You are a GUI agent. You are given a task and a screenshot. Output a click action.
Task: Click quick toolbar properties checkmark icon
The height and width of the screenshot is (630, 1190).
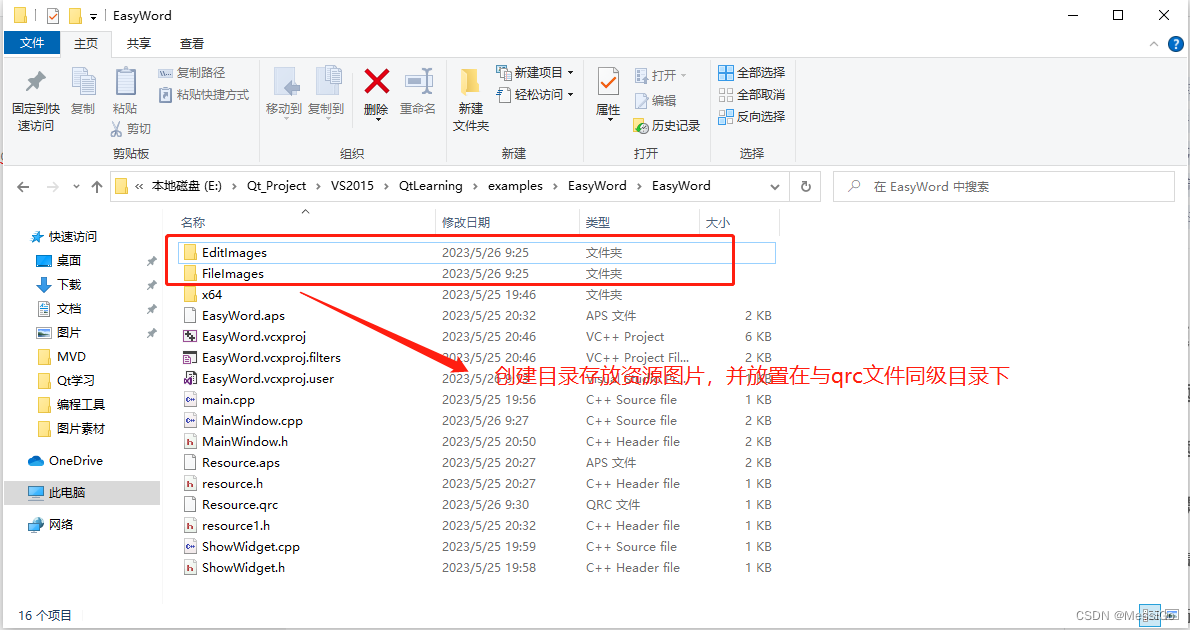pos(52,15)
